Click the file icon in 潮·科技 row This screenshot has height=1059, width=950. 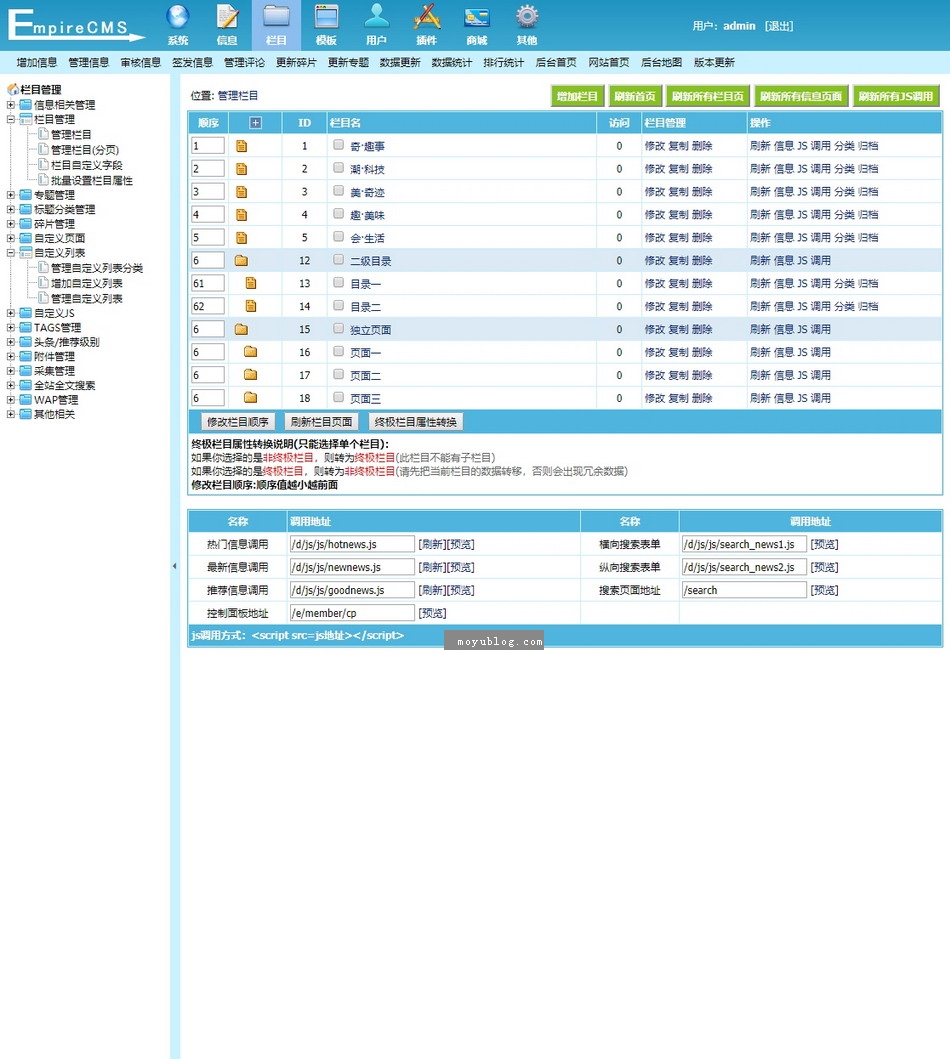click(x=242, y=169)
